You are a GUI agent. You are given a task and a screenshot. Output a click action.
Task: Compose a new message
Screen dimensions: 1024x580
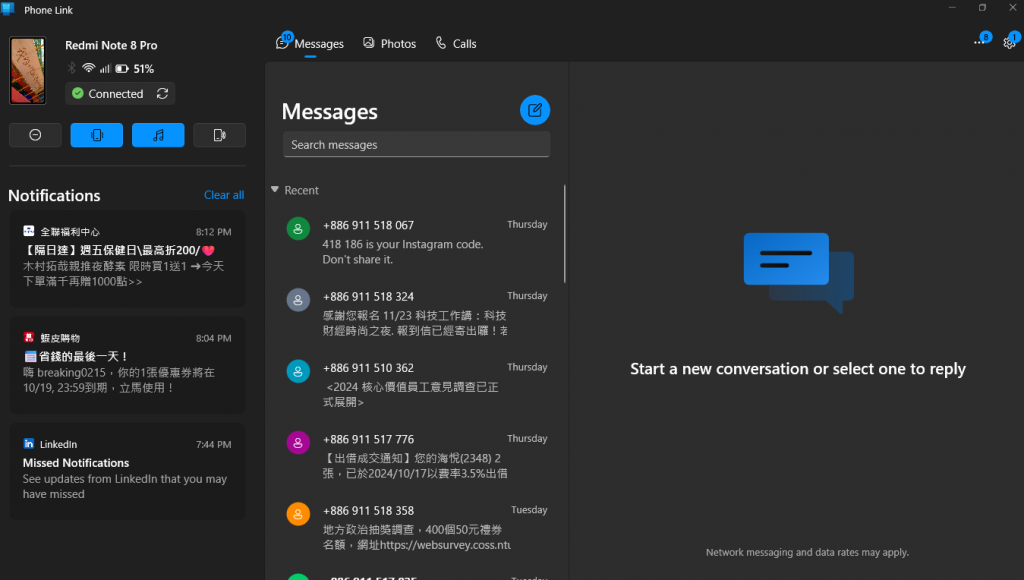pos(535,110)
